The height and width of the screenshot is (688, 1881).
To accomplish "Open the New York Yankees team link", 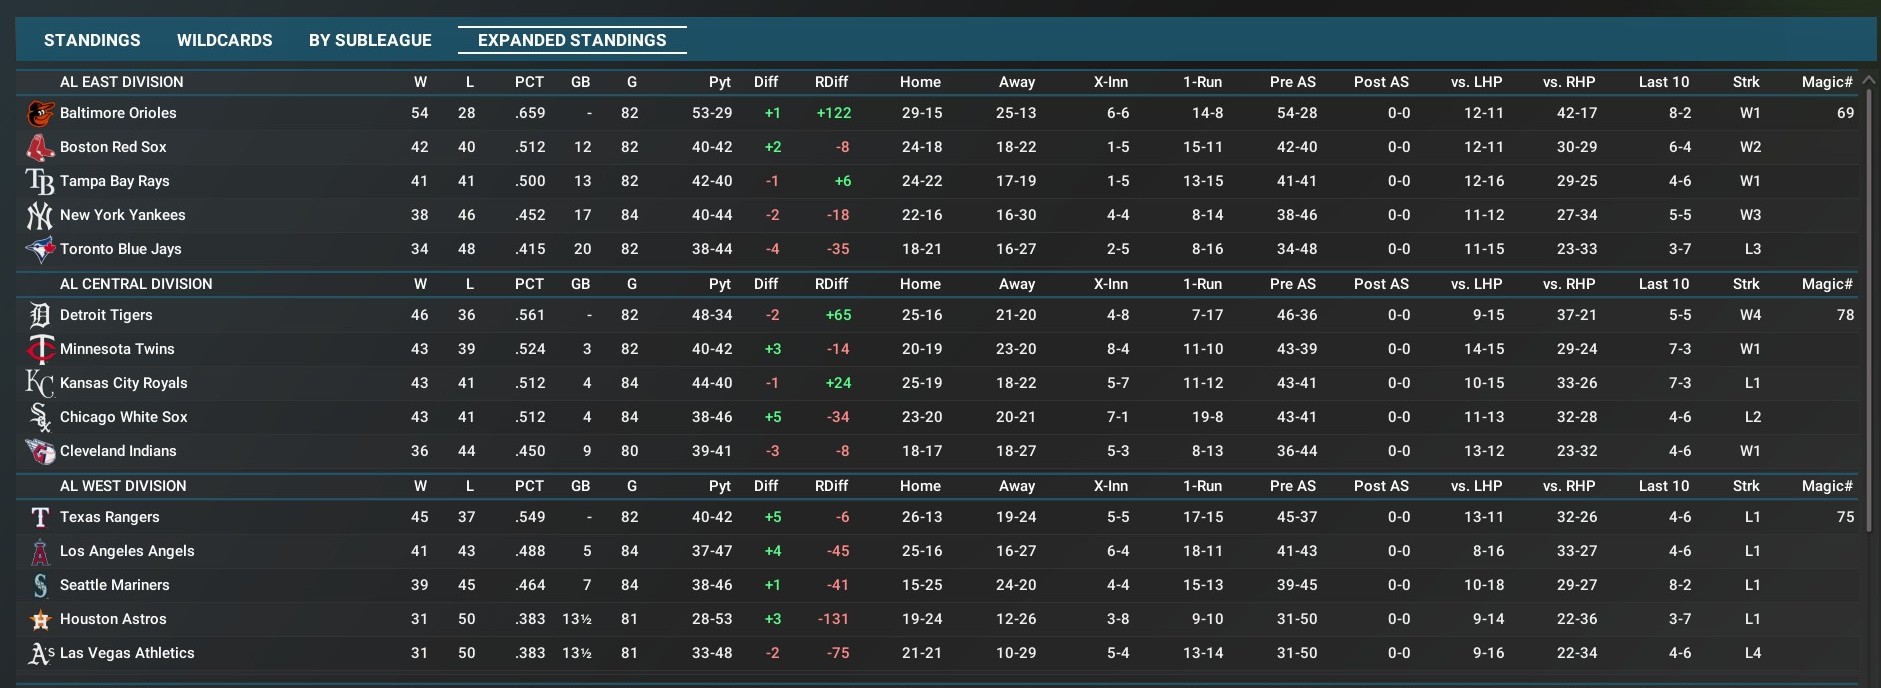I will [123, 215].
